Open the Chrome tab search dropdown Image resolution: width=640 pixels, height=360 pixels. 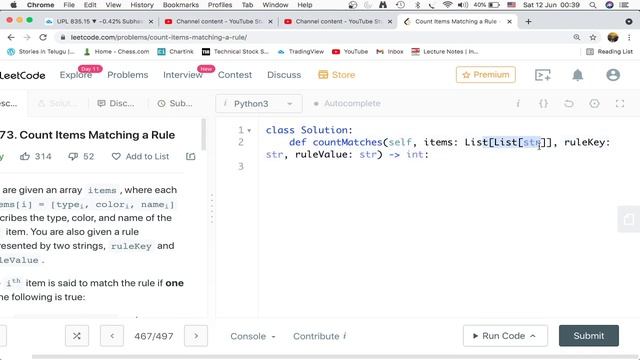click(629, 21)
